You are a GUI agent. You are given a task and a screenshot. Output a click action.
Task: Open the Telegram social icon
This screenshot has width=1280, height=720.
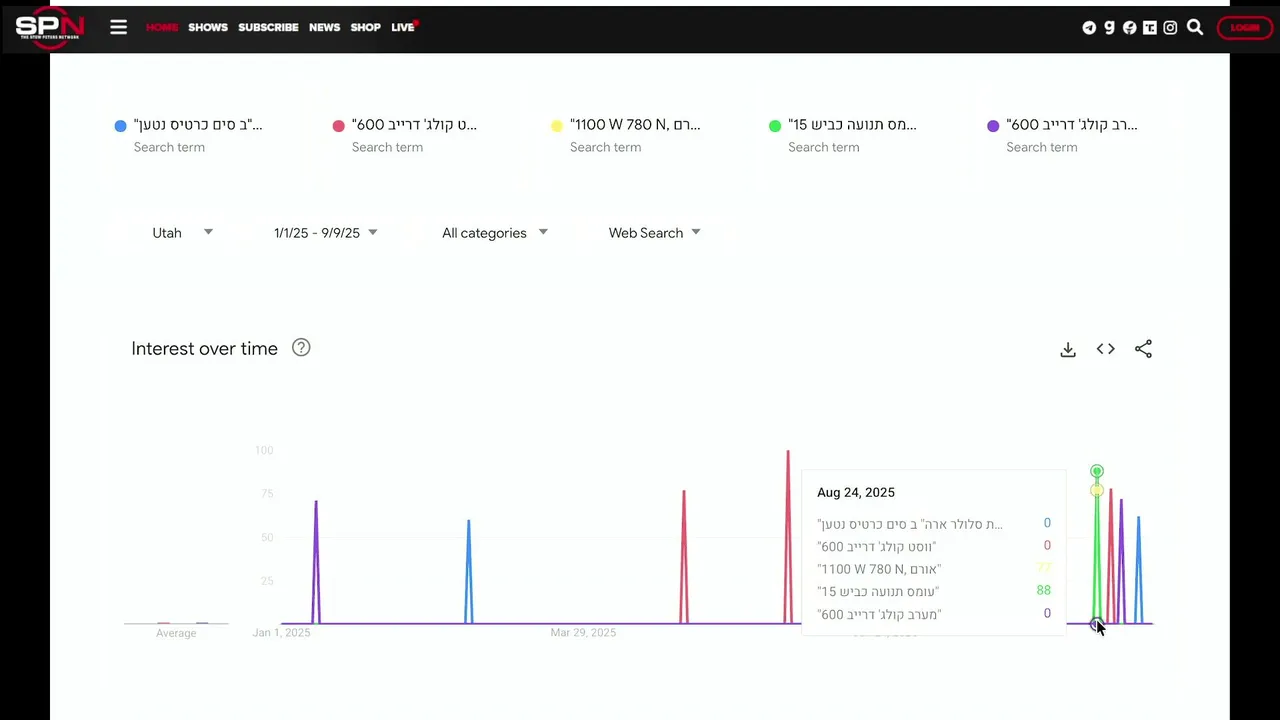[1089, 28]
